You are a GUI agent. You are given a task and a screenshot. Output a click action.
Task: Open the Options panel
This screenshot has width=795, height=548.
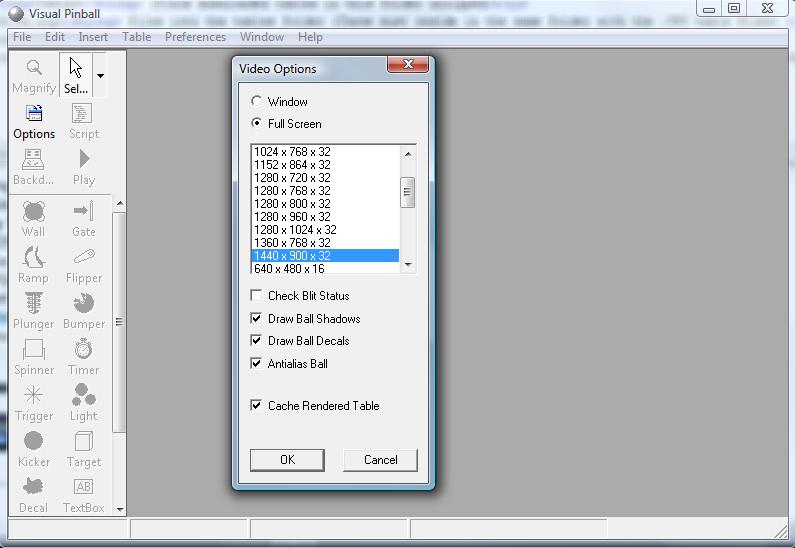pyautogui.click(x=34, y=121)
